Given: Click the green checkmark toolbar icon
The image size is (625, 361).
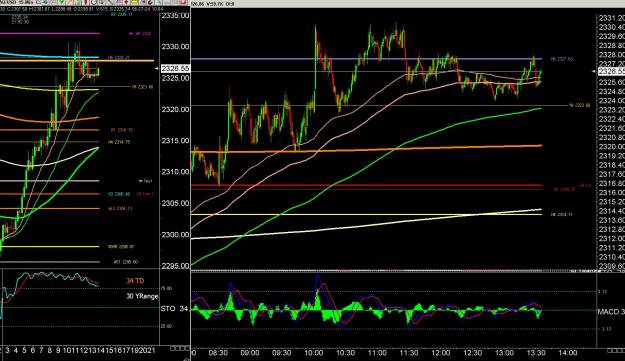Looking at the screenshot, I should click(x=62, y=2).
